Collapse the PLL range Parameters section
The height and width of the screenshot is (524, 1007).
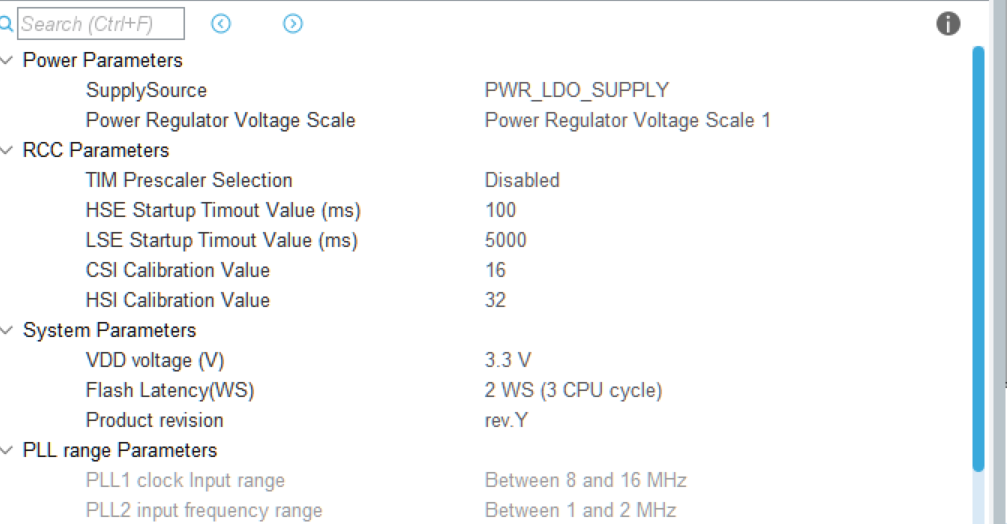click(x=7, y=450)
